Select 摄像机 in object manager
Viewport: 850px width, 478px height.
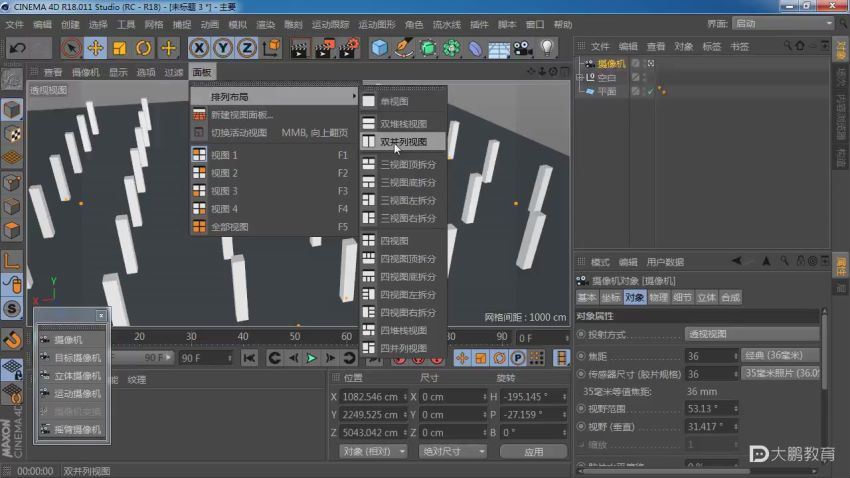[x=611, y=64]
